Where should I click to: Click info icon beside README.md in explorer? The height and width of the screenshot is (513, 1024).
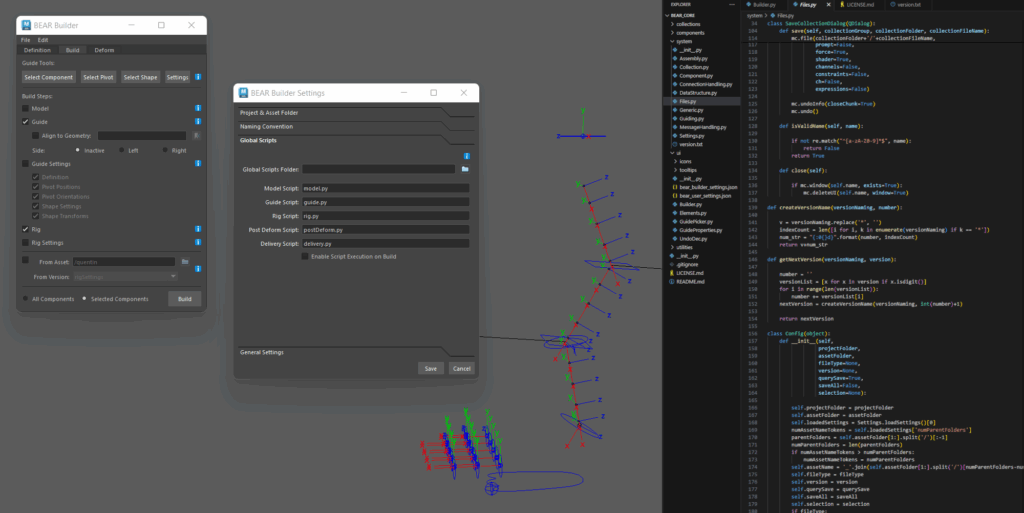tap(671, 281)
